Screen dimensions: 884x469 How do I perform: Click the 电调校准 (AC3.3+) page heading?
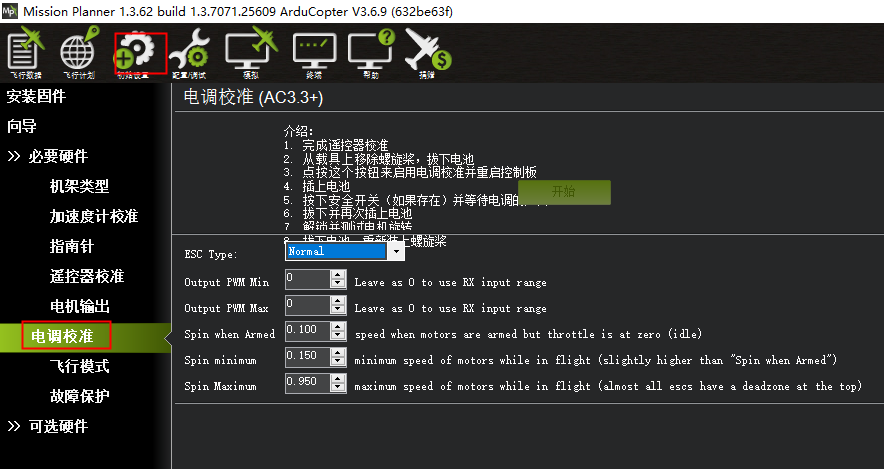[x=253, y=98]
